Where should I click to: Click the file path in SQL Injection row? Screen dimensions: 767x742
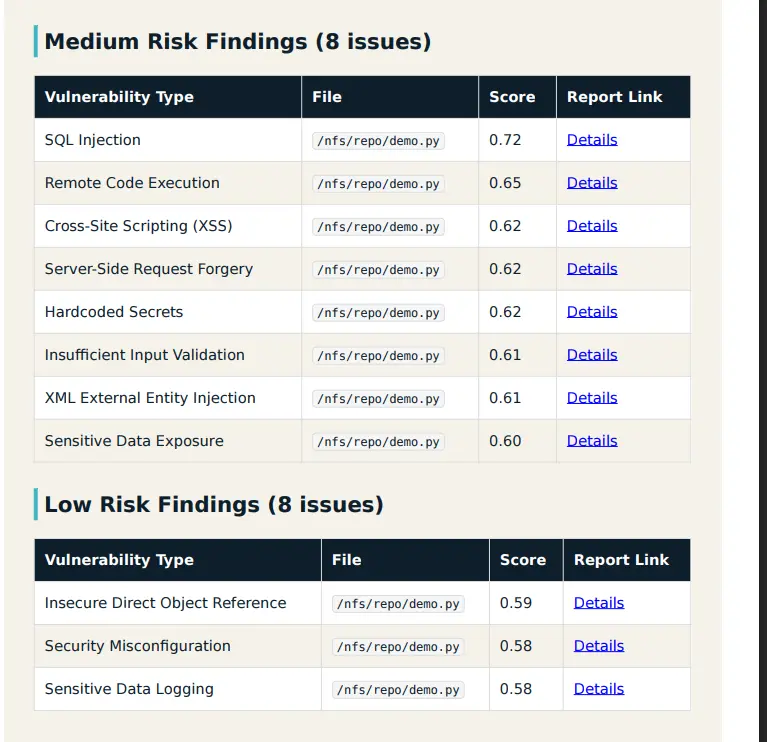pyautogui.click(x=378, y=141)
